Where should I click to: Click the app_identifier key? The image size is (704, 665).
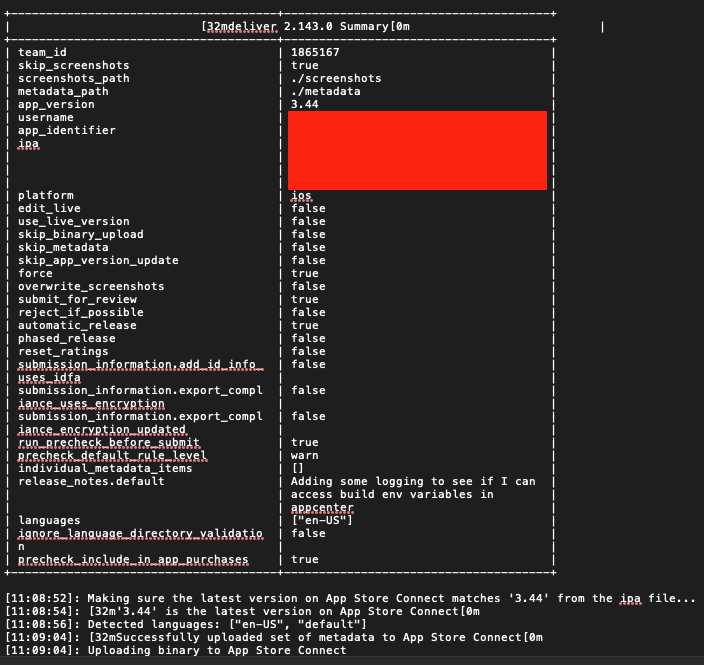pos(67,131)
